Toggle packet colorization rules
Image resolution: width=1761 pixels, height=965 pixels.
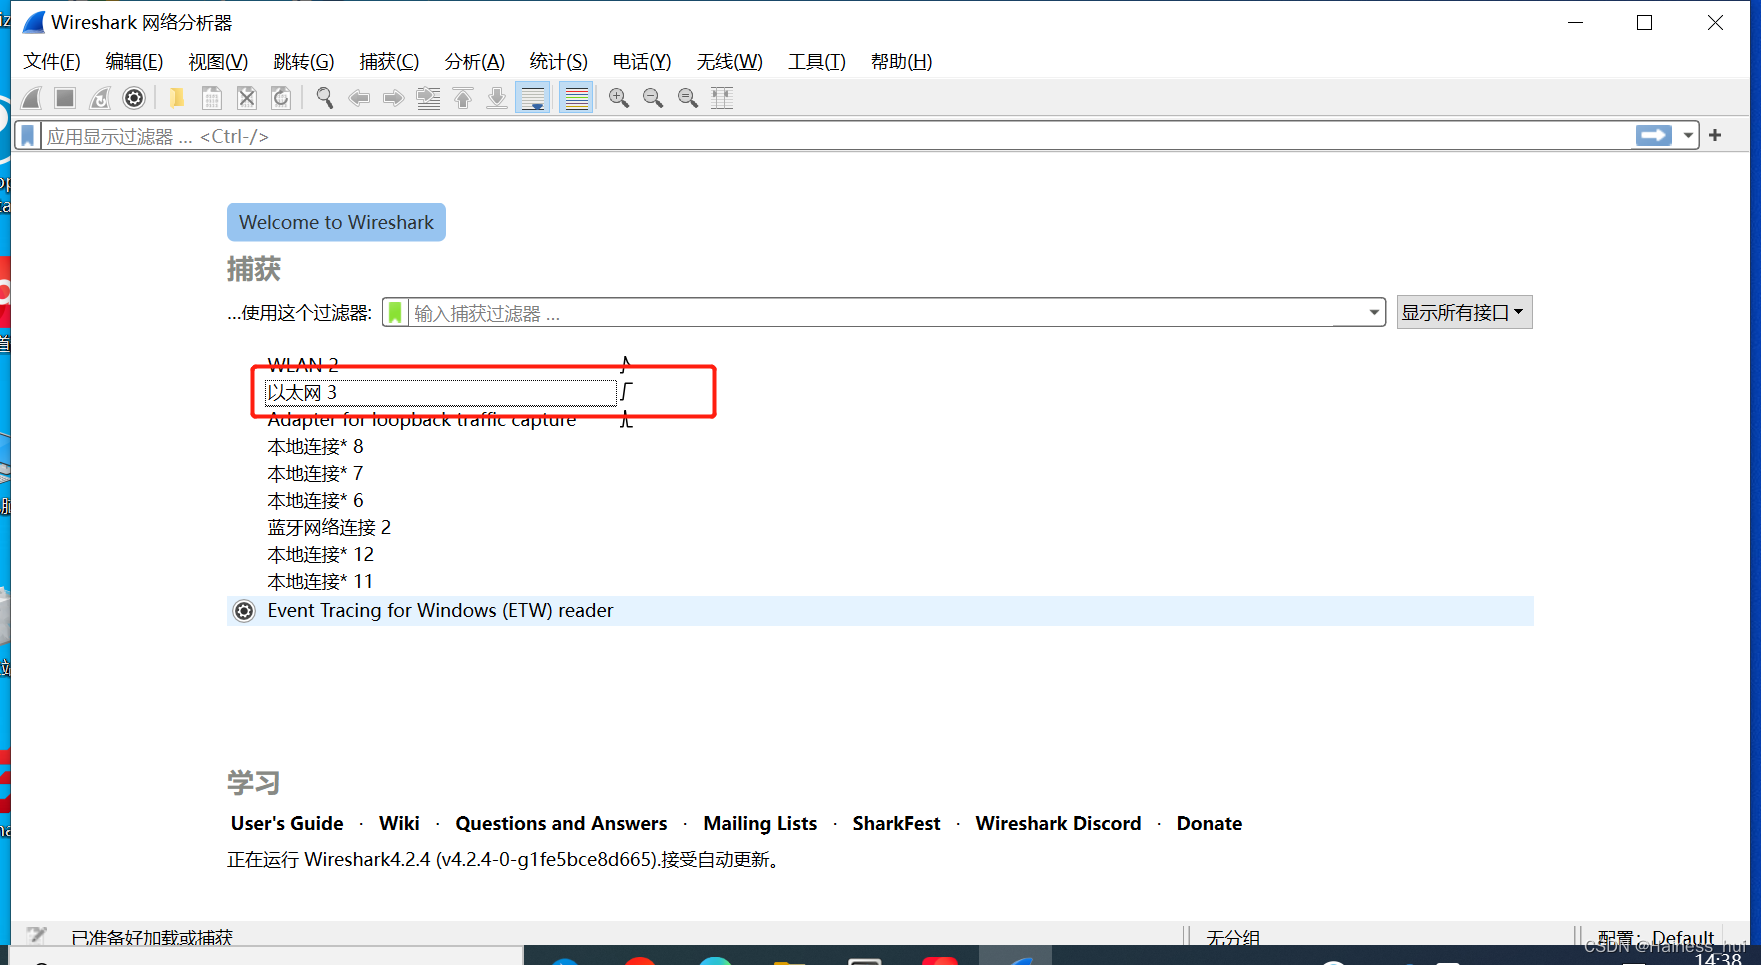pos(576,98)
